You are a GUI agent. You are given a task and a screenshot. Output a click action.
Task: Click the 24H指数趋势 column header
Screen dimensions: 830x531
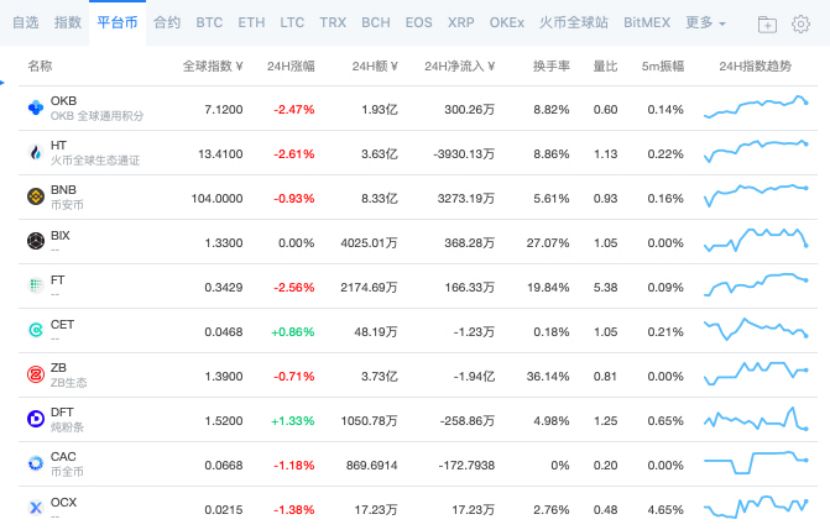click(x=755, y=66)
